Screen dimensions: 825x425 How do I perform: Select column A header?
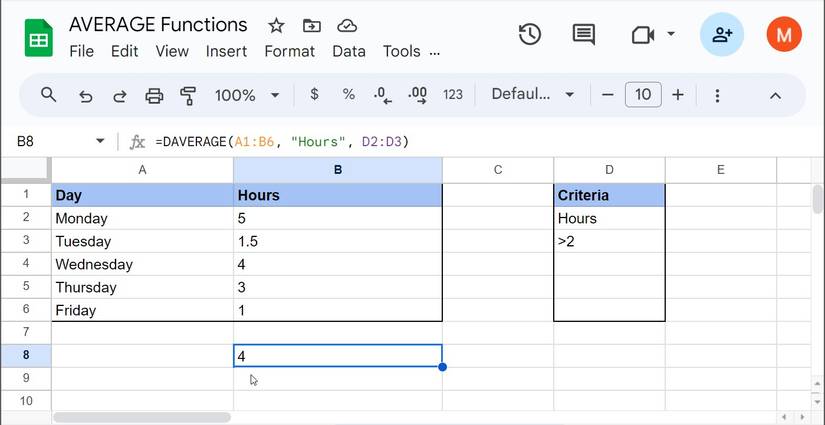[142, 170]
